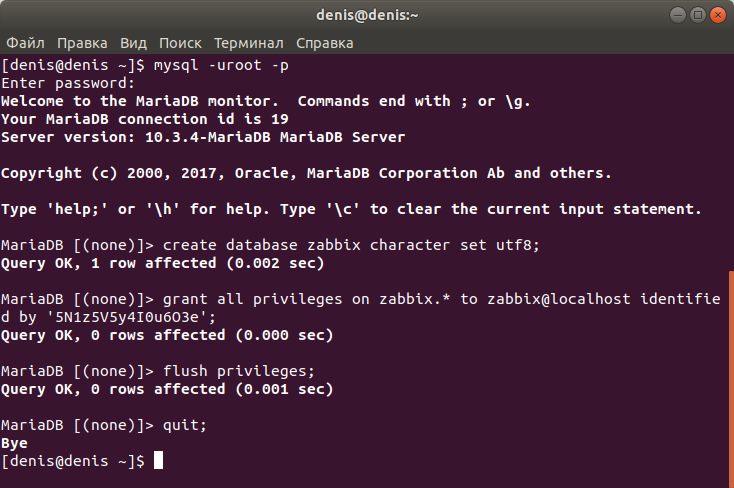The image size is (734, 488).
Task: Open the Терминал menu
Action: 249,43
